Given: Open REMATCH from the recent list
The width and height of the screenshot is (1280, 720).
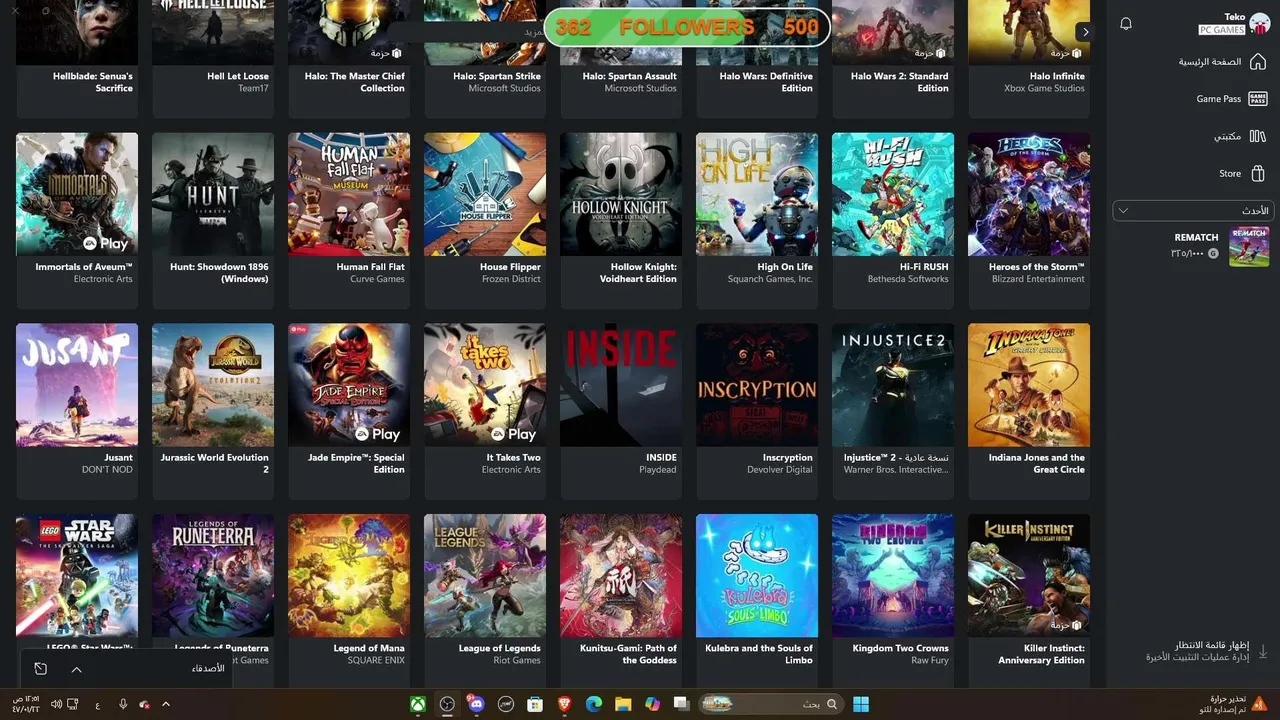Looking at the screenshot, I should click(x=1194, y=245).
